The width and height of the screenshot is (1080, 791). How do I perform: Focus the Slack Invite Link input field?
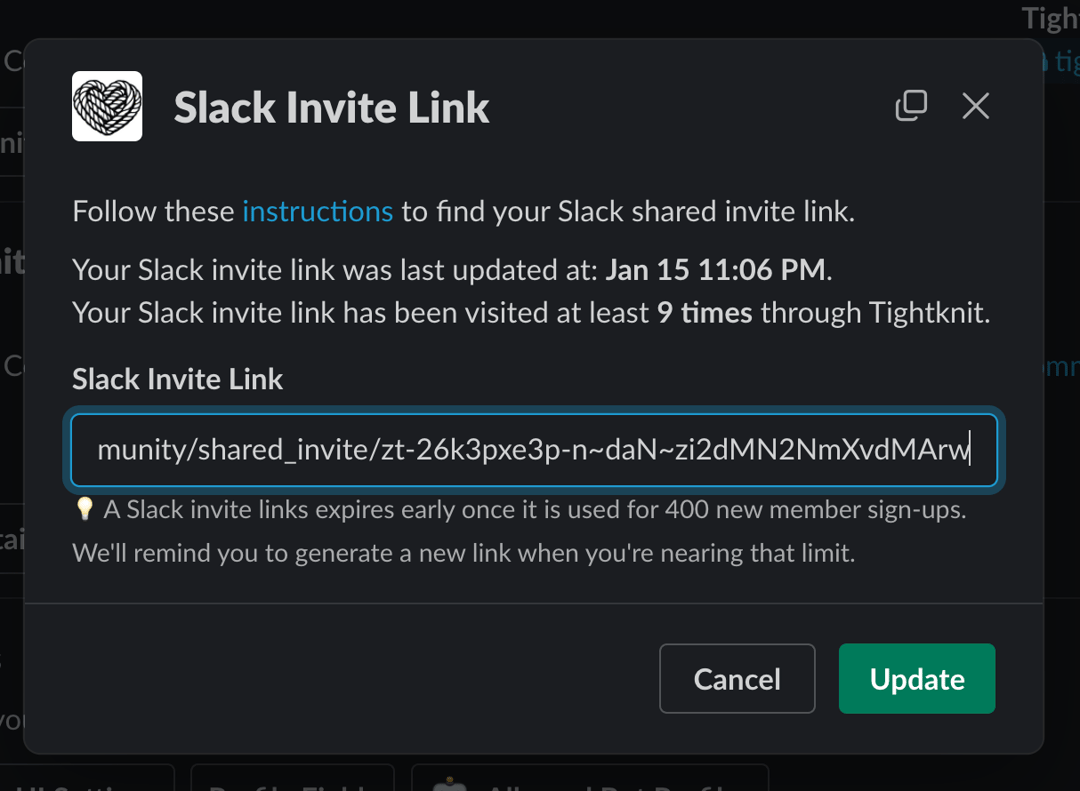tap(535, 450)
